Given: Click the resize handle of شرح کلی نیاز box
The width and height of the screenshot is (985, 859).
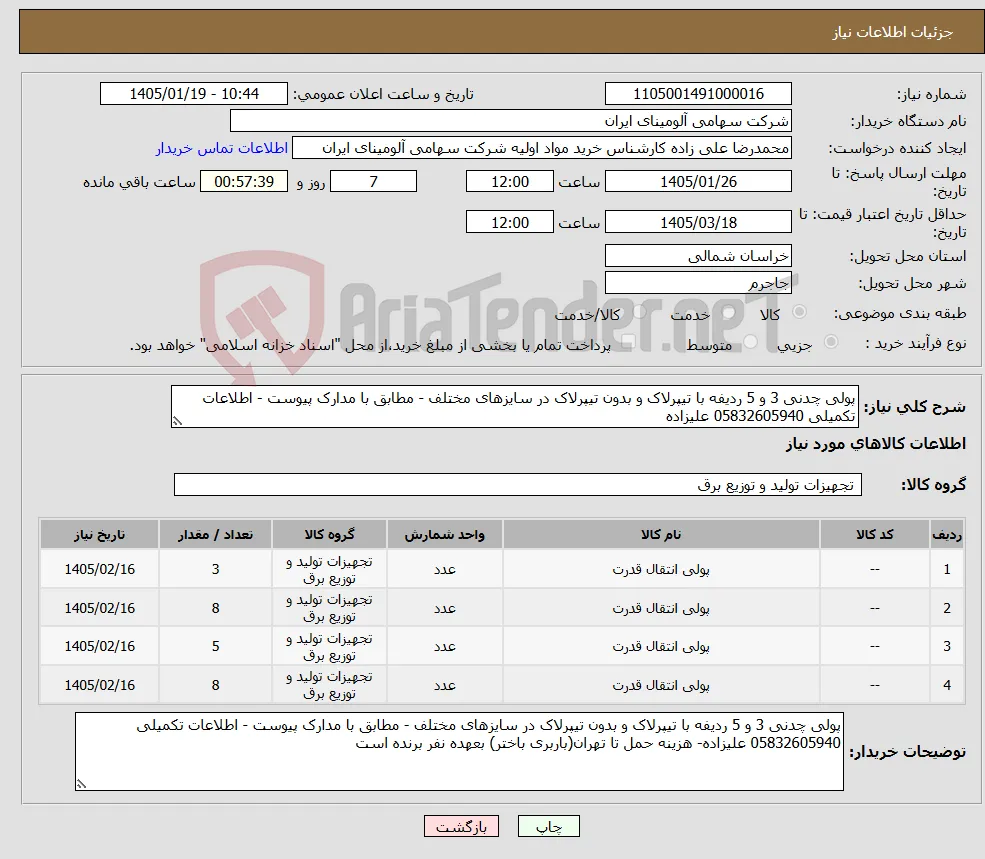Looking at the screenshot, I should click(x=177, y=422).
